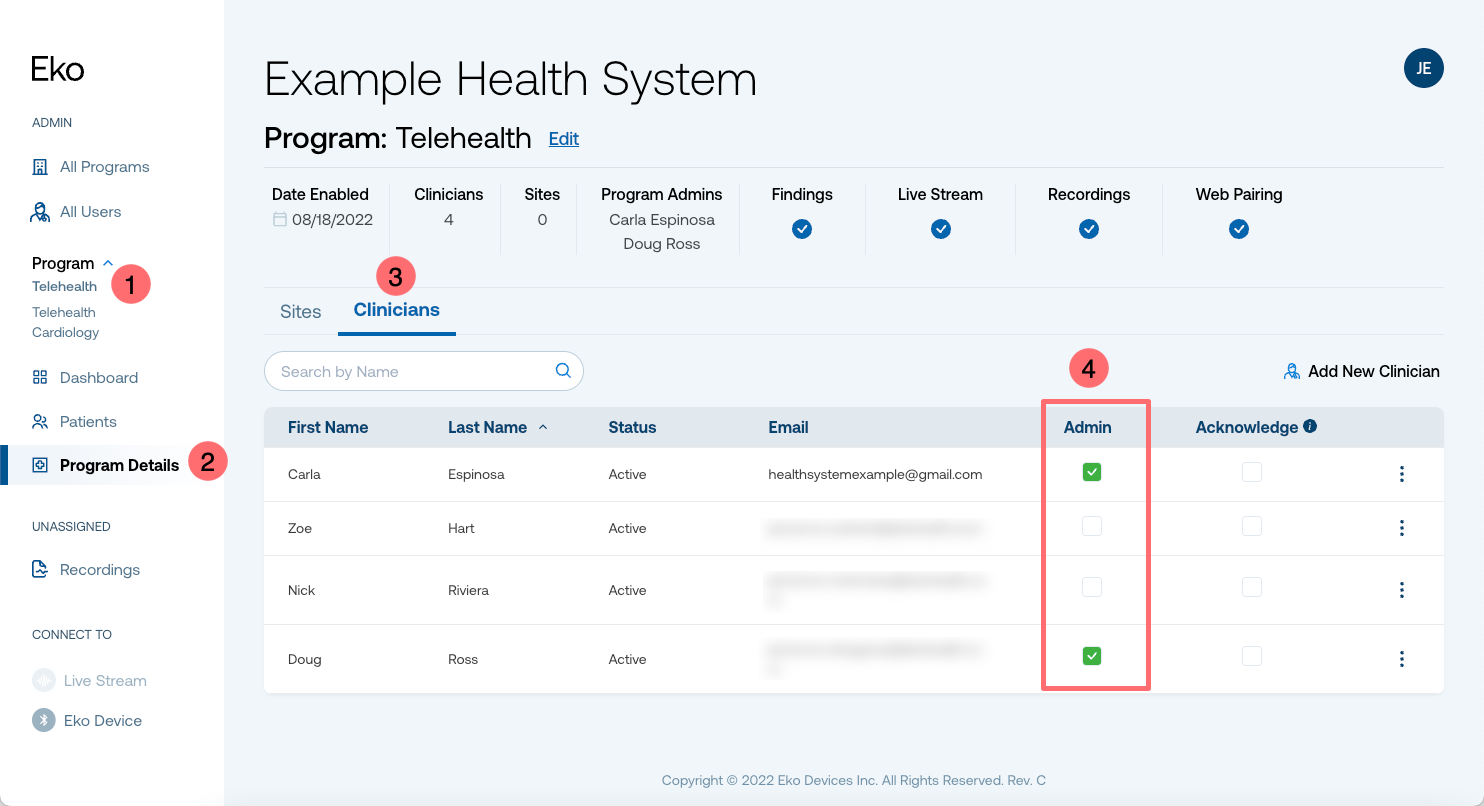Enable Admin checkbox for Zoe Hart

[1092, 526]
